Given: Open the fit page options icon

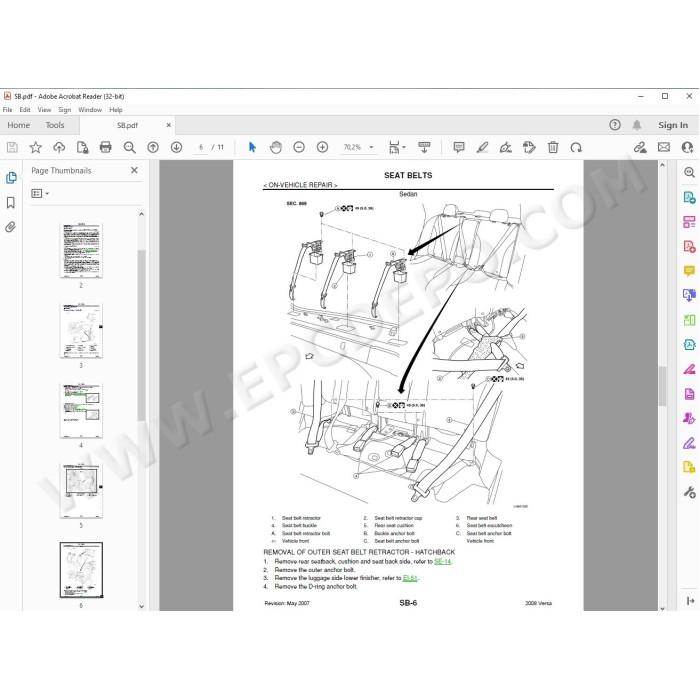Looking at the screenshot, I should (x=396, y=147).
